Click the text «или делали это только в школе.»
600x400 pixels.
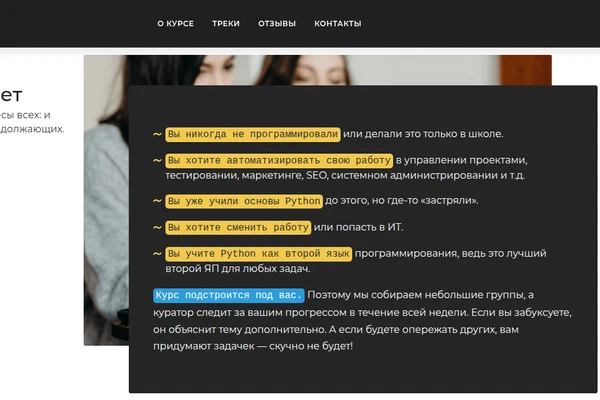pyautogui.click(x=423, y=134)
